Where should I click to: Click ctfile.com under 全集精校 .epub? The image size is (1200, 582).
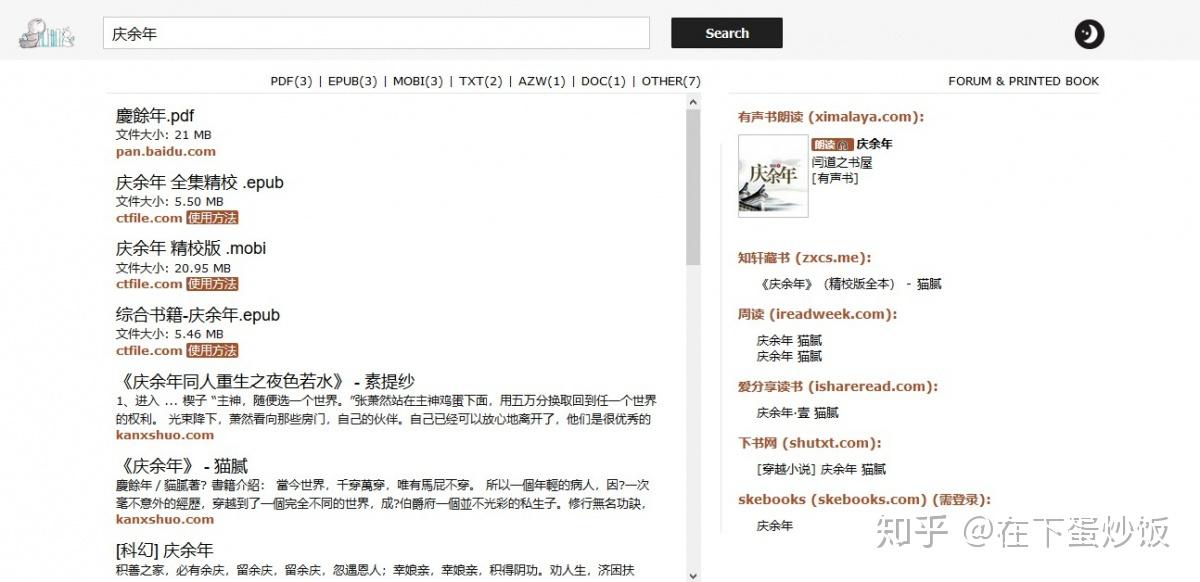[x=149, y=217]
